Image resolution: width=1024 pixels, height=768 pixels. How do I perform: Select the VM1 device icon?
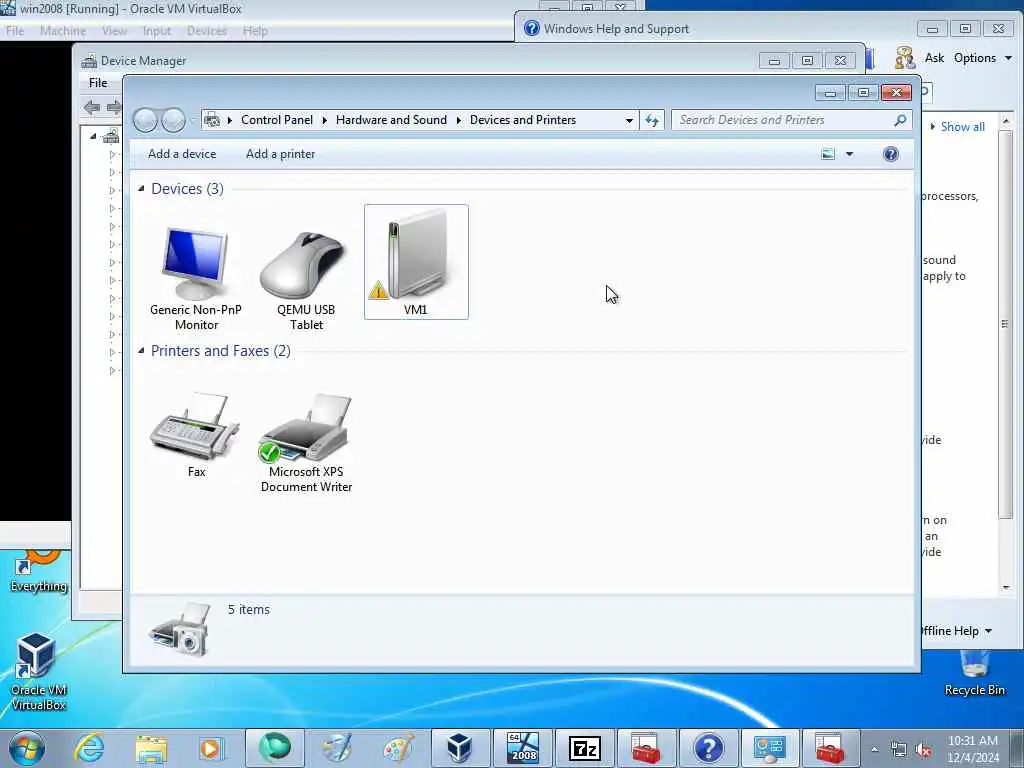(416, 262)
